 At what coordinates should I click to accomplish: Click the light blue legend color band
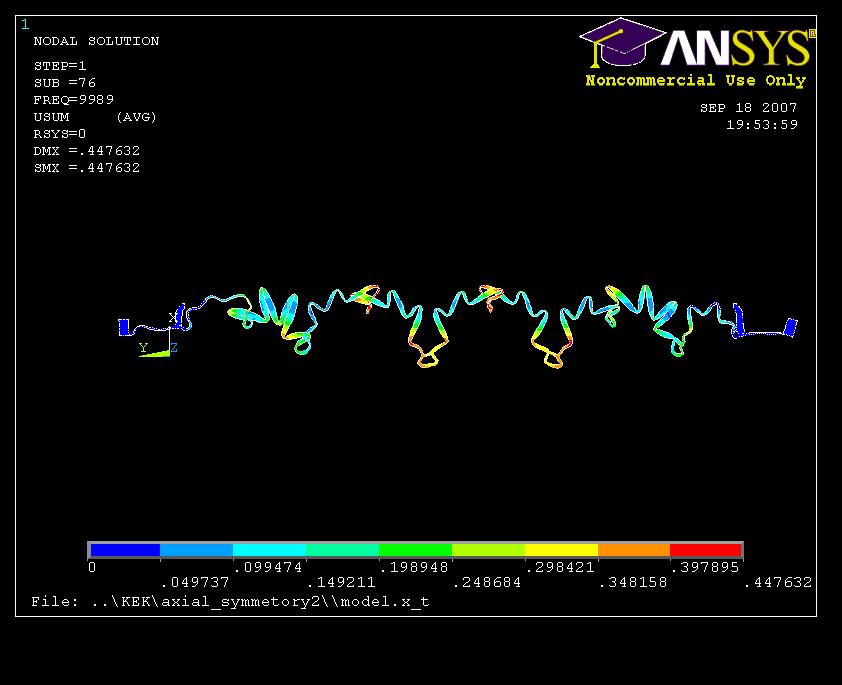197,550
